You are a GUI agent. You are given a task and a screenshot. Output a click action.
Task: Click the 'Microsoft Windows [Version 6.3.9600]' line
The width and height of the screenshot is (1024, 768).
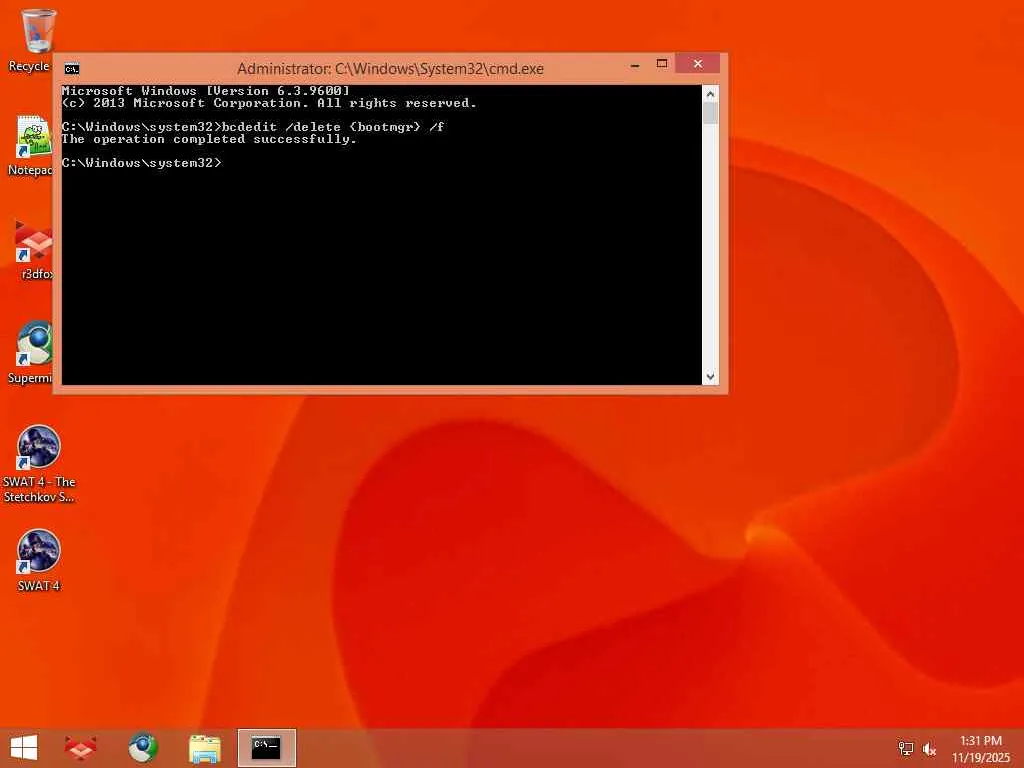tap(206, 91)
